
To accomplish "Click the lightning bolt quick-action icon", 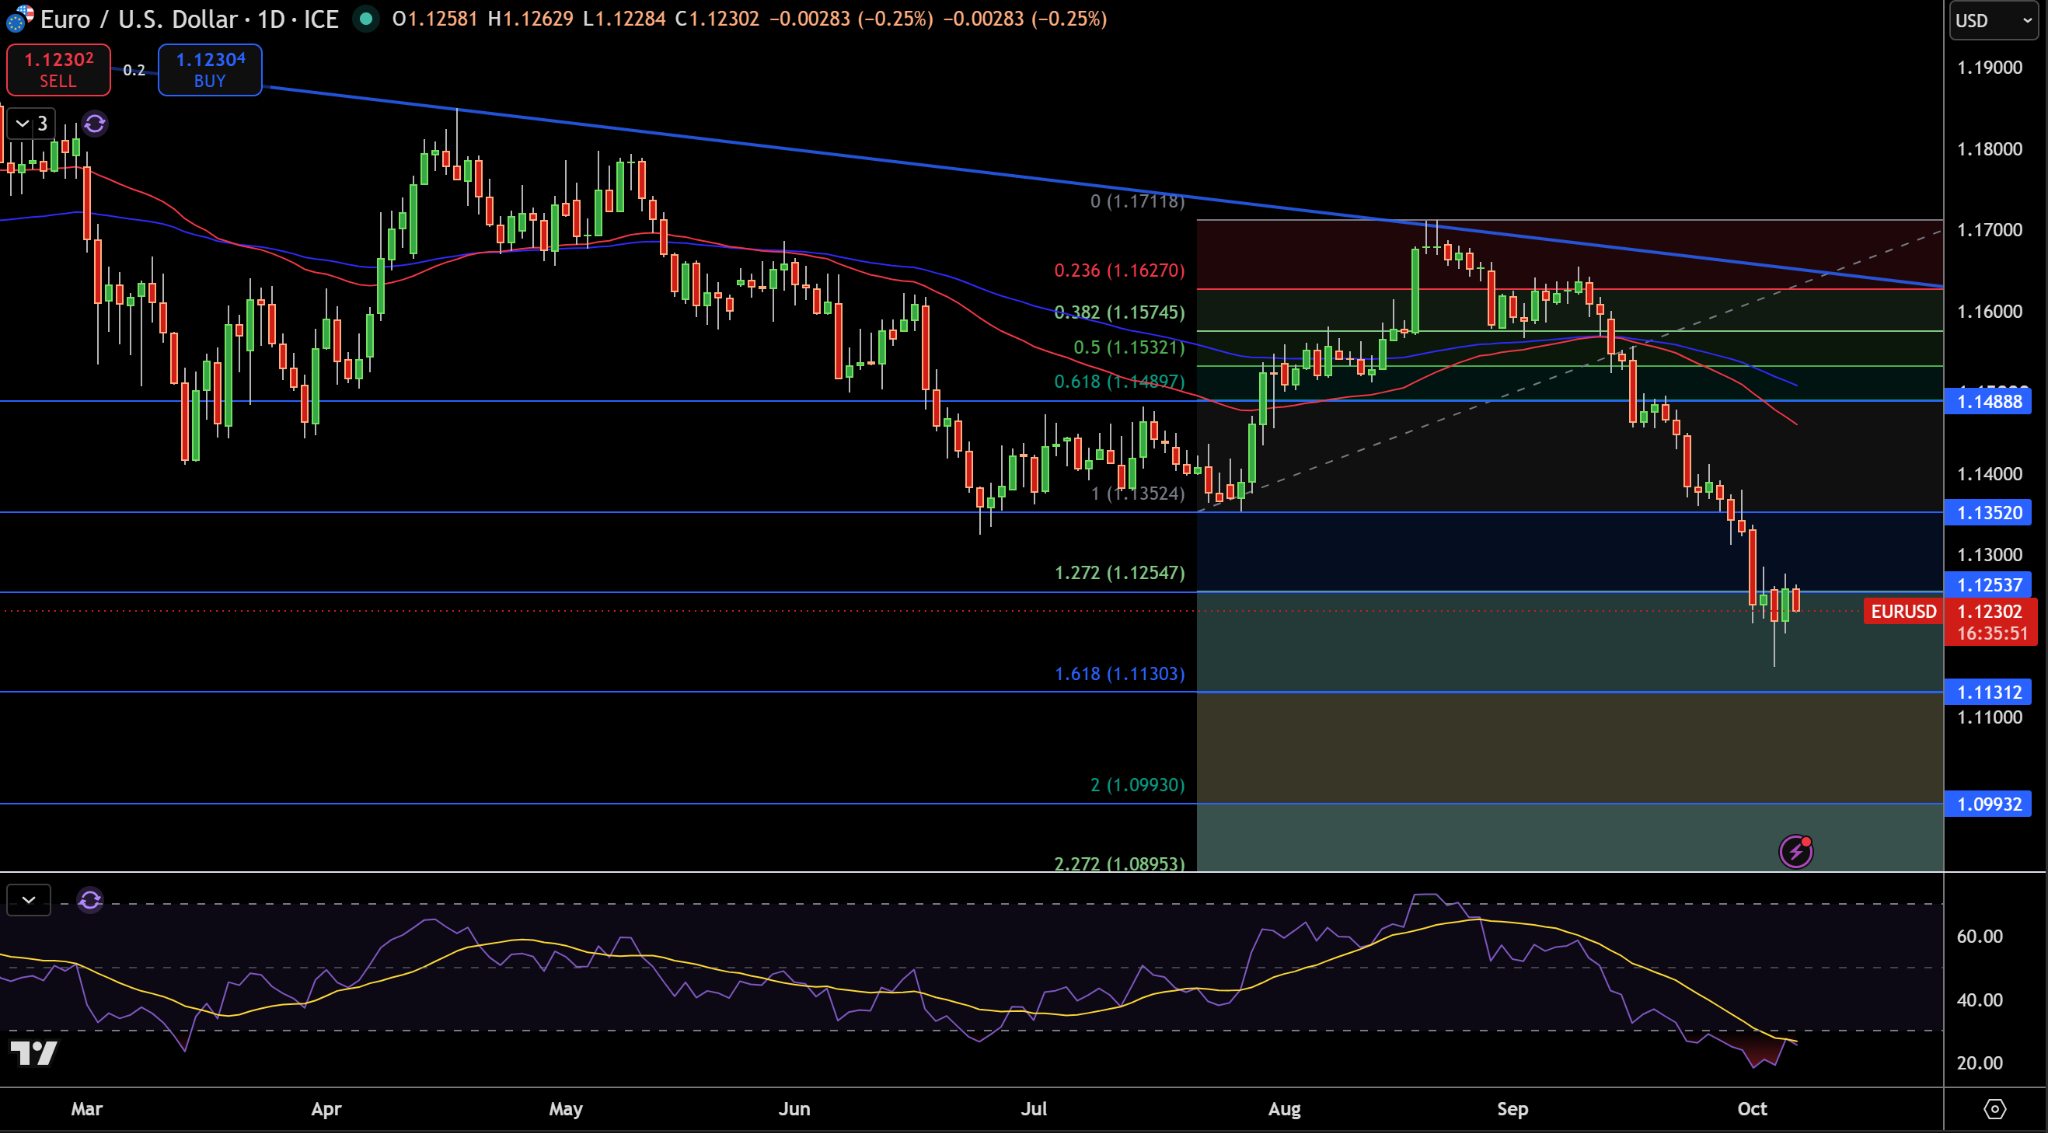I will [x=1796, y=851].
